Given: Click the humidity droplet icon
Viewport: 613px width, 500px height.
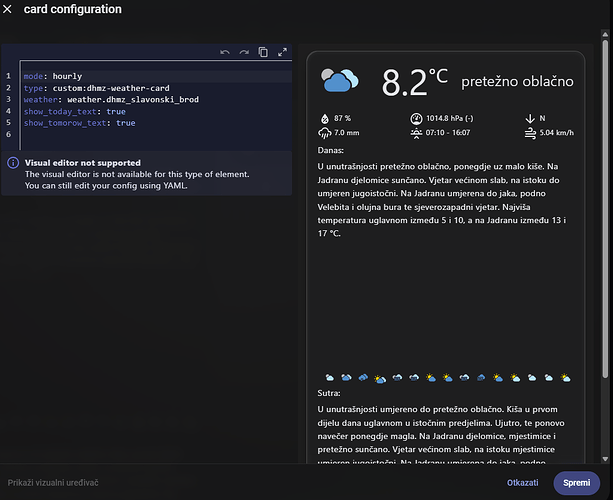Looking at the screenshot, I should click(324, 118).
